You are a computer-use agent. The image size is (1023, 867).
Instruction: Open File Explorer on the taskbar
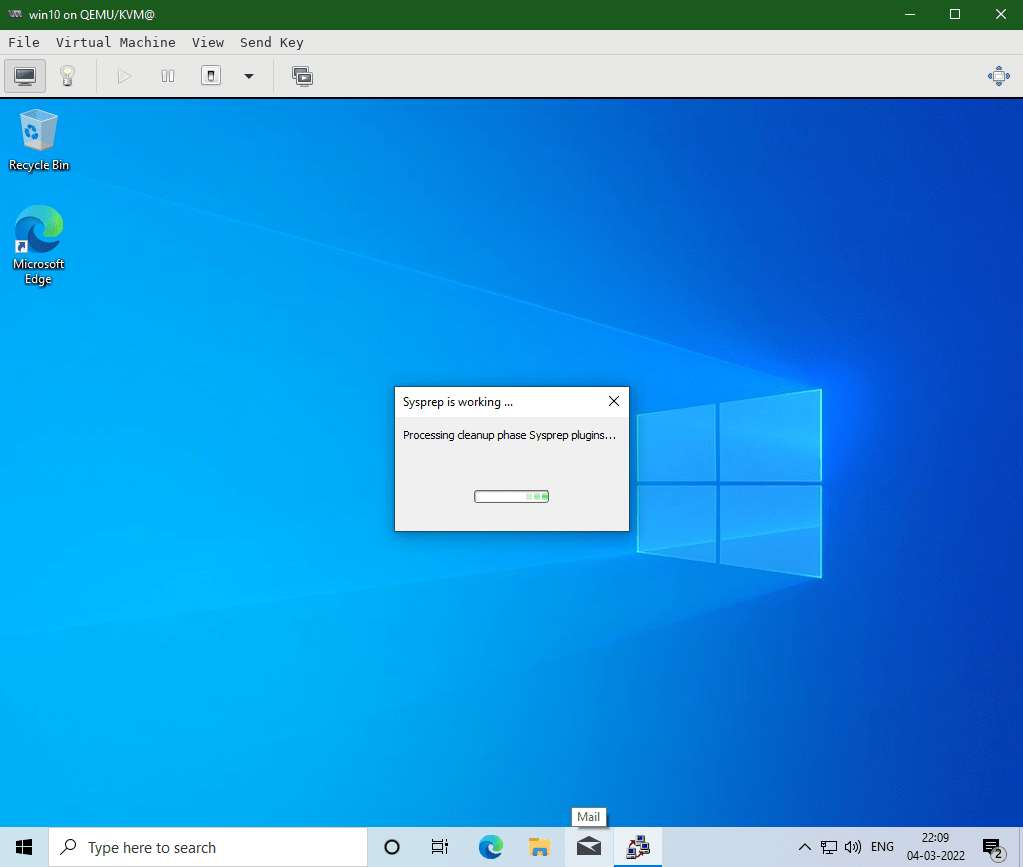point(539,846)
